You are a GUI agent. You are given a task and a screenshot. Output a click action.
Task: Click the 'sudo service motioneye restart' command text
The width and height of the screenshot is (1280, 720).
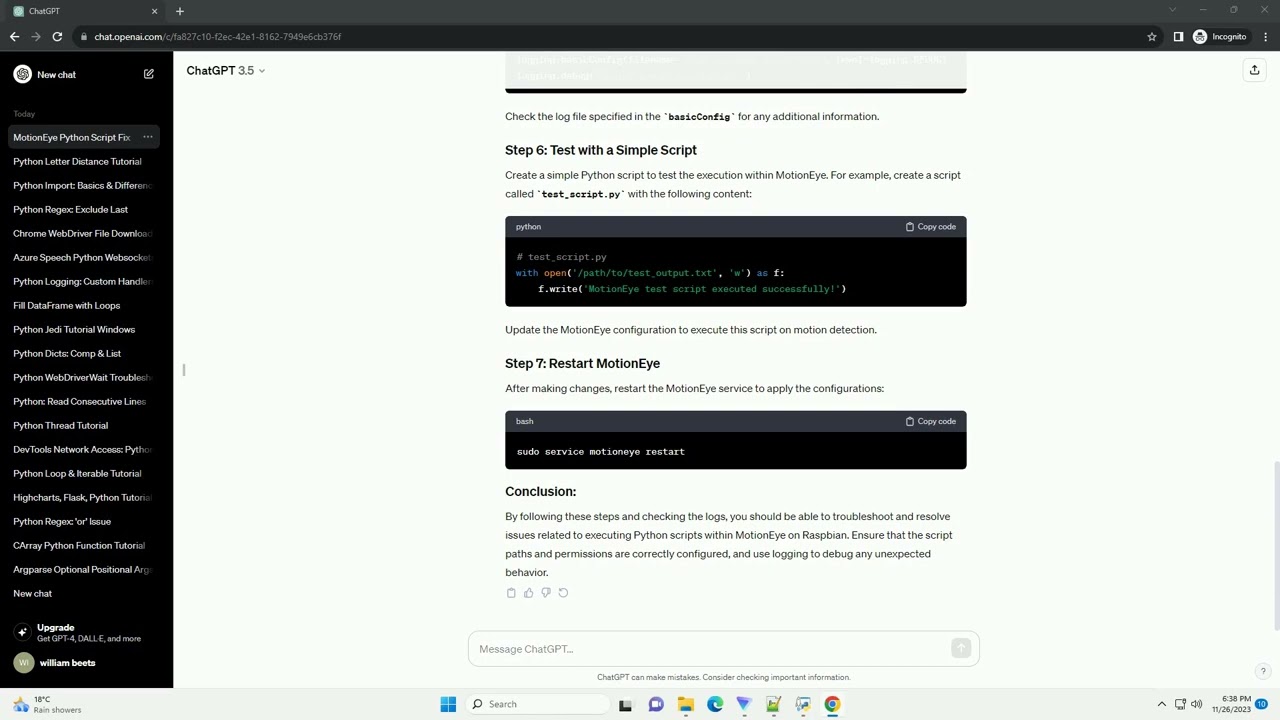600,452
